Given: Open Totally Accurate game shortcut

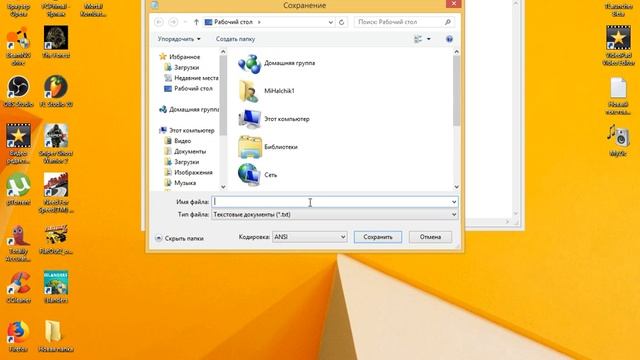Looking at the screenshot, I should click(18, 243).
